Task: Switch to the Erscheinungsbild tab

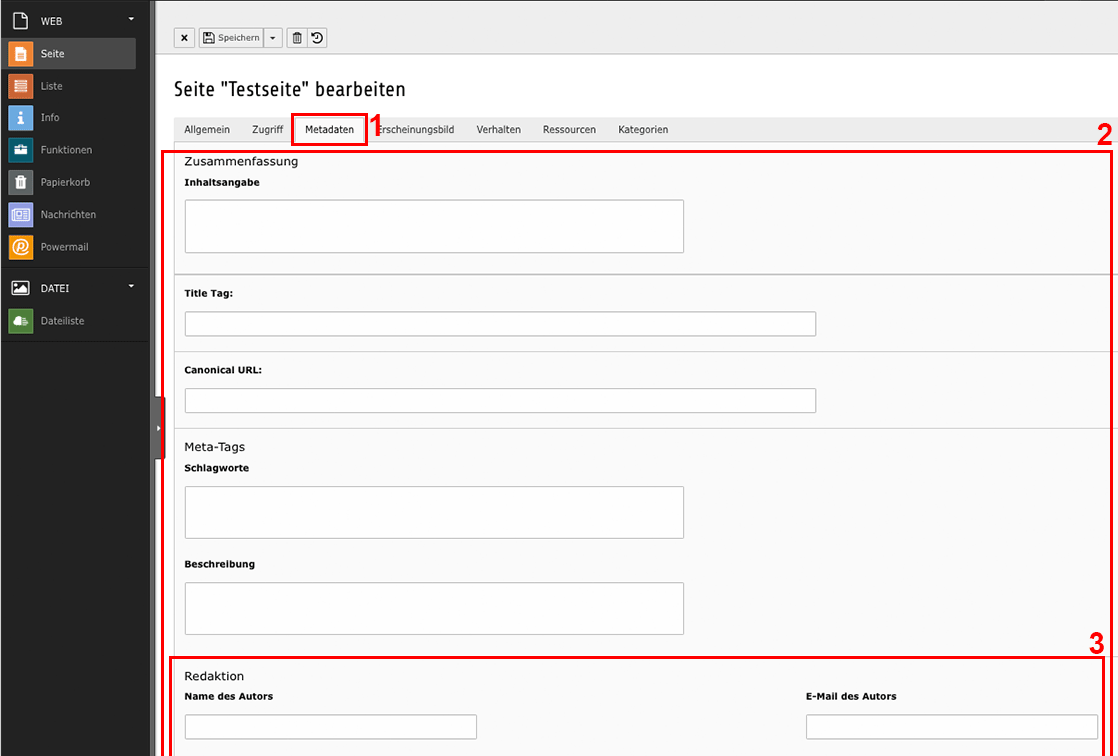Action: [x=416, y=129]
